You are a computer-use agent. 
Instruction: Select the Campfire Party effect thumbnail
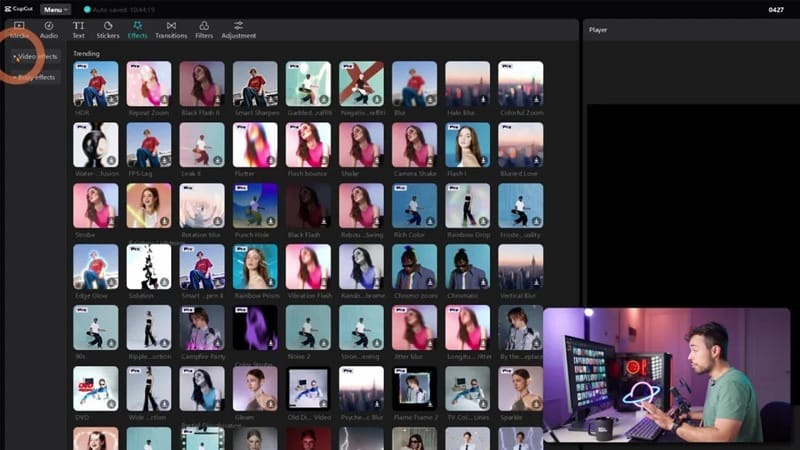point(202,328)
